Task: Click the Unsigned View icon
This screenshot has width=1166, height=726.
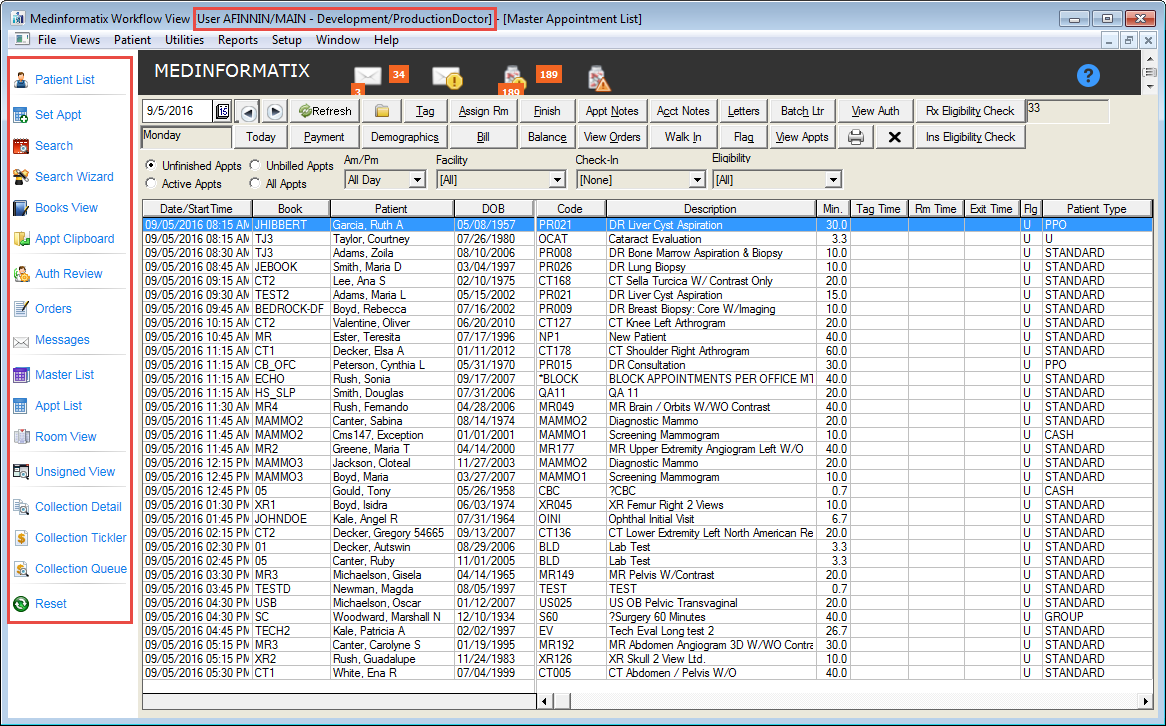Action: click(x=21, y=472)
